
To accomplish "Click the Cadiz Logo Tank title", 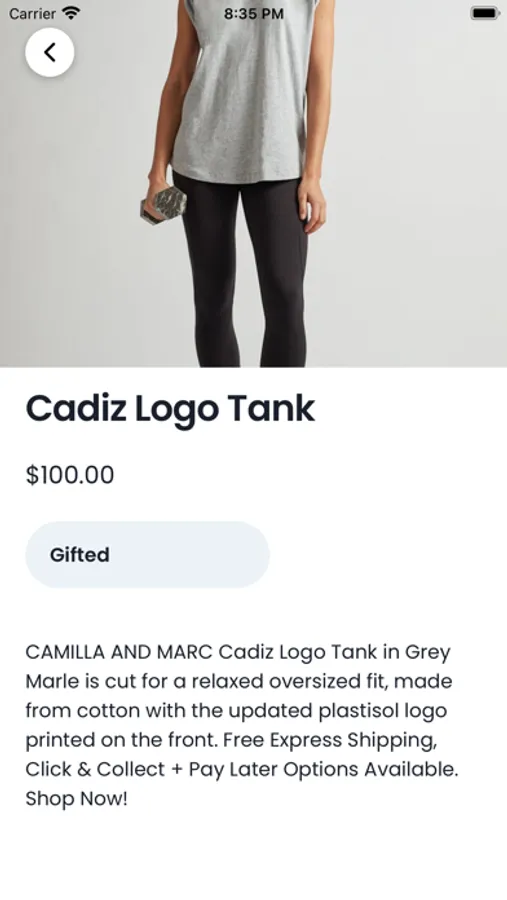I will point(171,409).
